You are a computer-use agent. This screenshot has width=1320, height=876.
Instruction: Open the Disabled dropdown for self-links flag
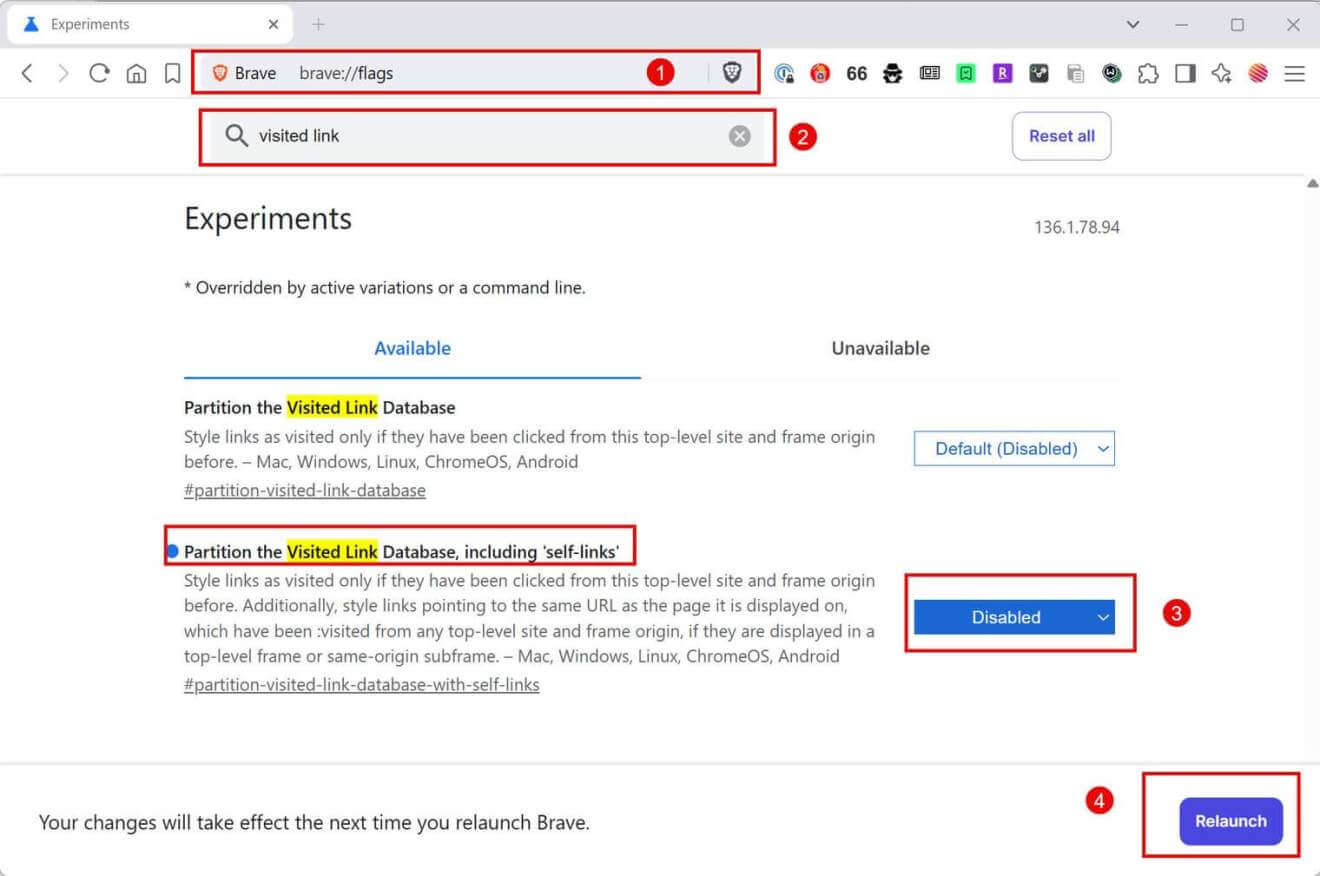click(1014, 617)
